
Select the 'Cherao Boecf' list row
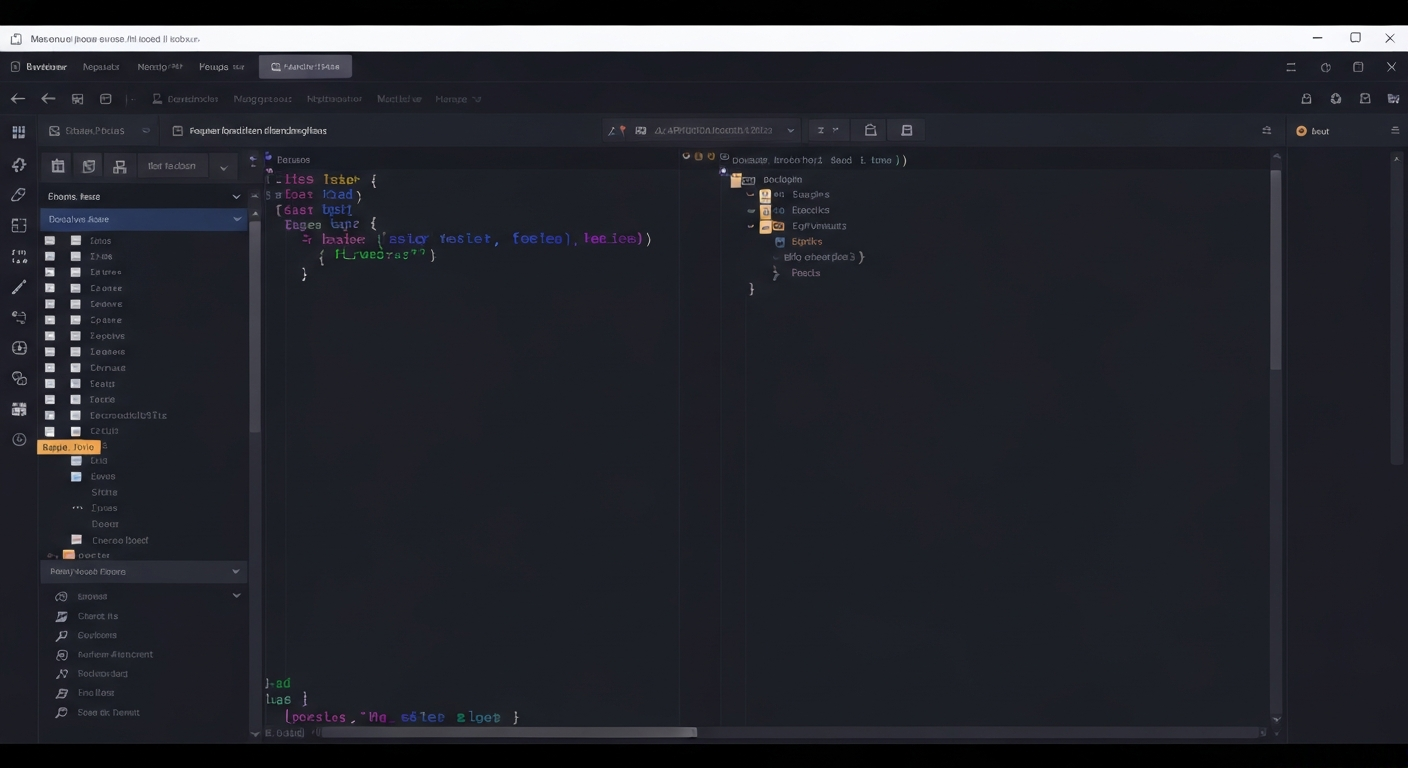[x=120, y=540]
